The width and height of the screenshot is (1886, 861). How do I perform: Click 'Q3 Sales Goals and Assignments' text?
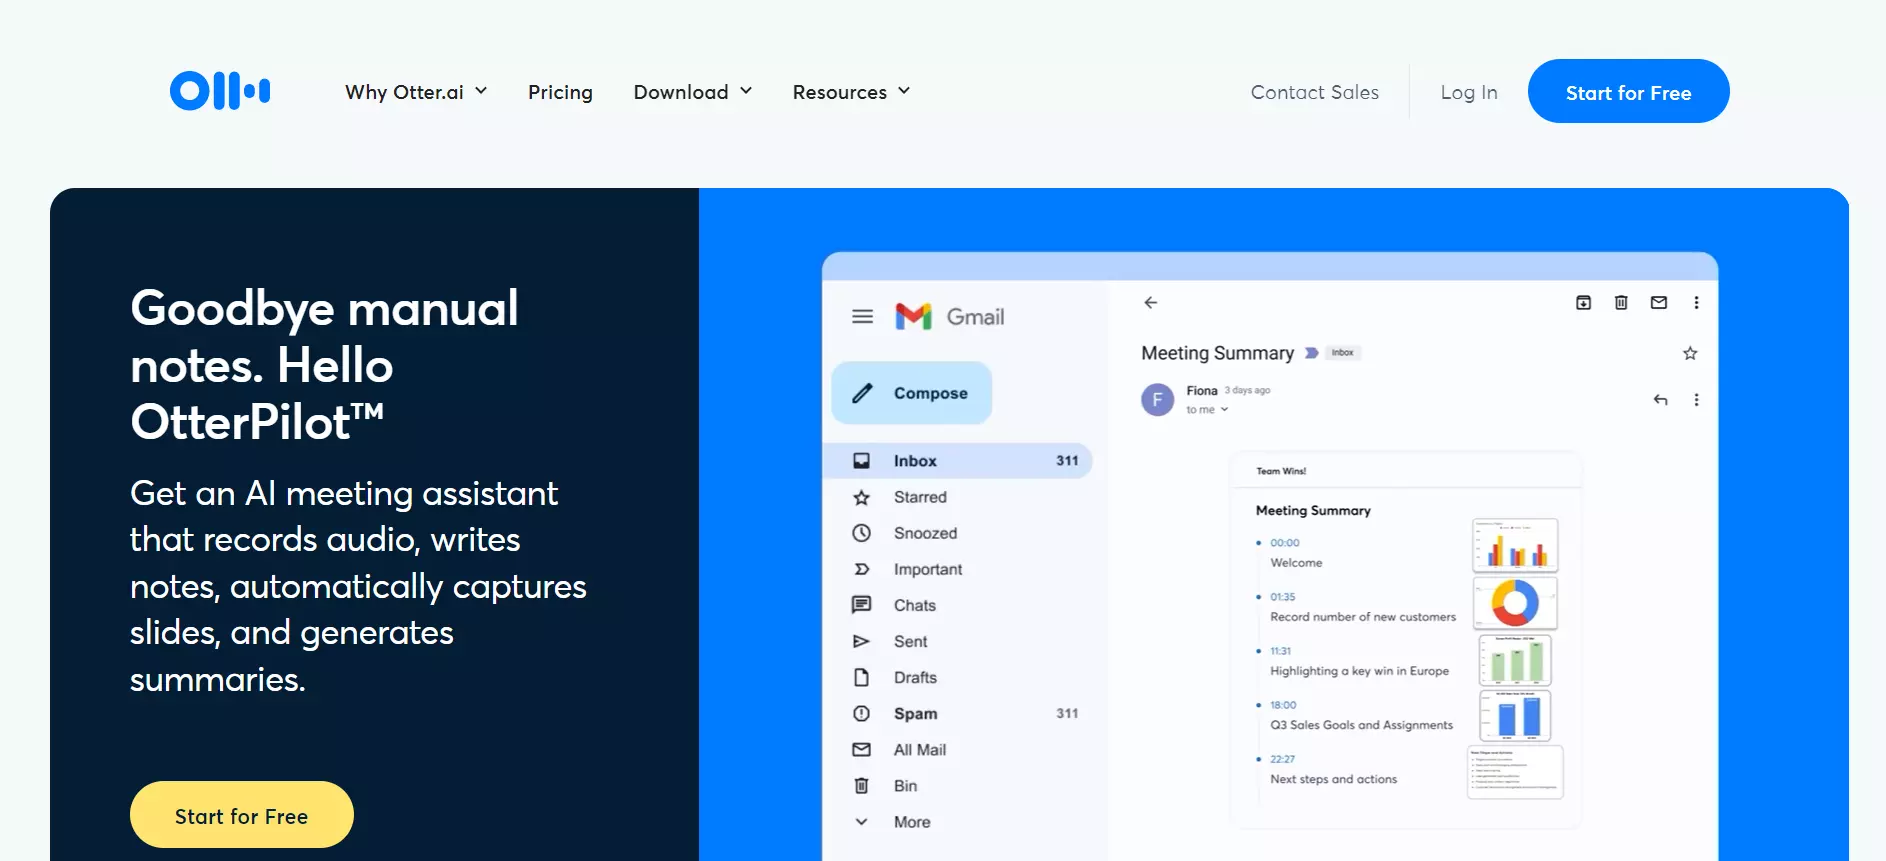(1361, 725)
